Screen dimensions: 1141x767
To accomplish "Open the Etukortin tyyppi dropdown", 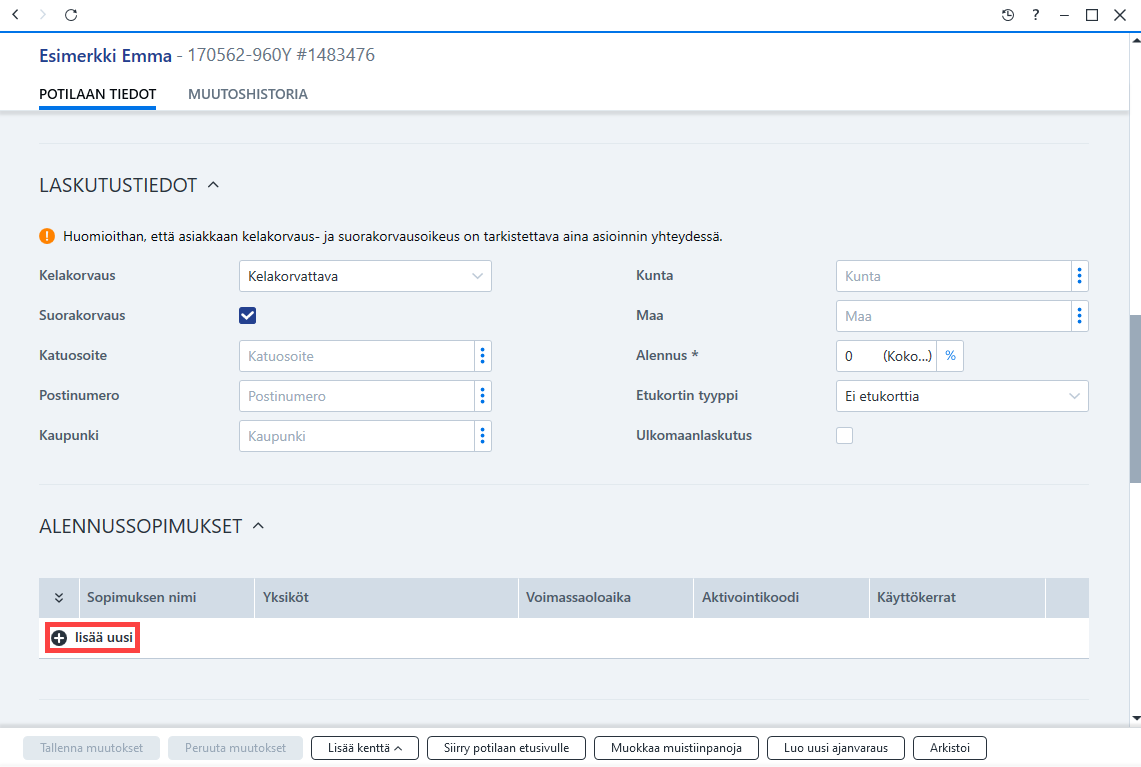I will 962,396.
